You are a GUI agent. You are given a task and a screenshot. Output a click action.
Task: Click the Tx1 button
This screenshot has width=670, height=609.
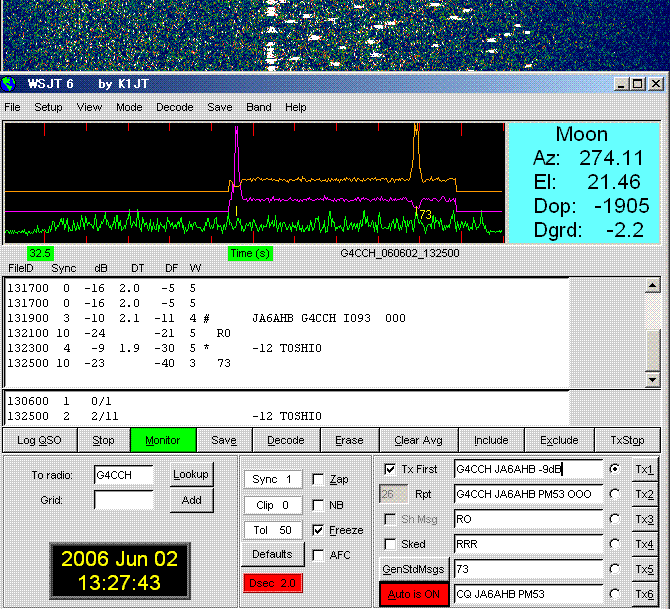click(645, 469)
